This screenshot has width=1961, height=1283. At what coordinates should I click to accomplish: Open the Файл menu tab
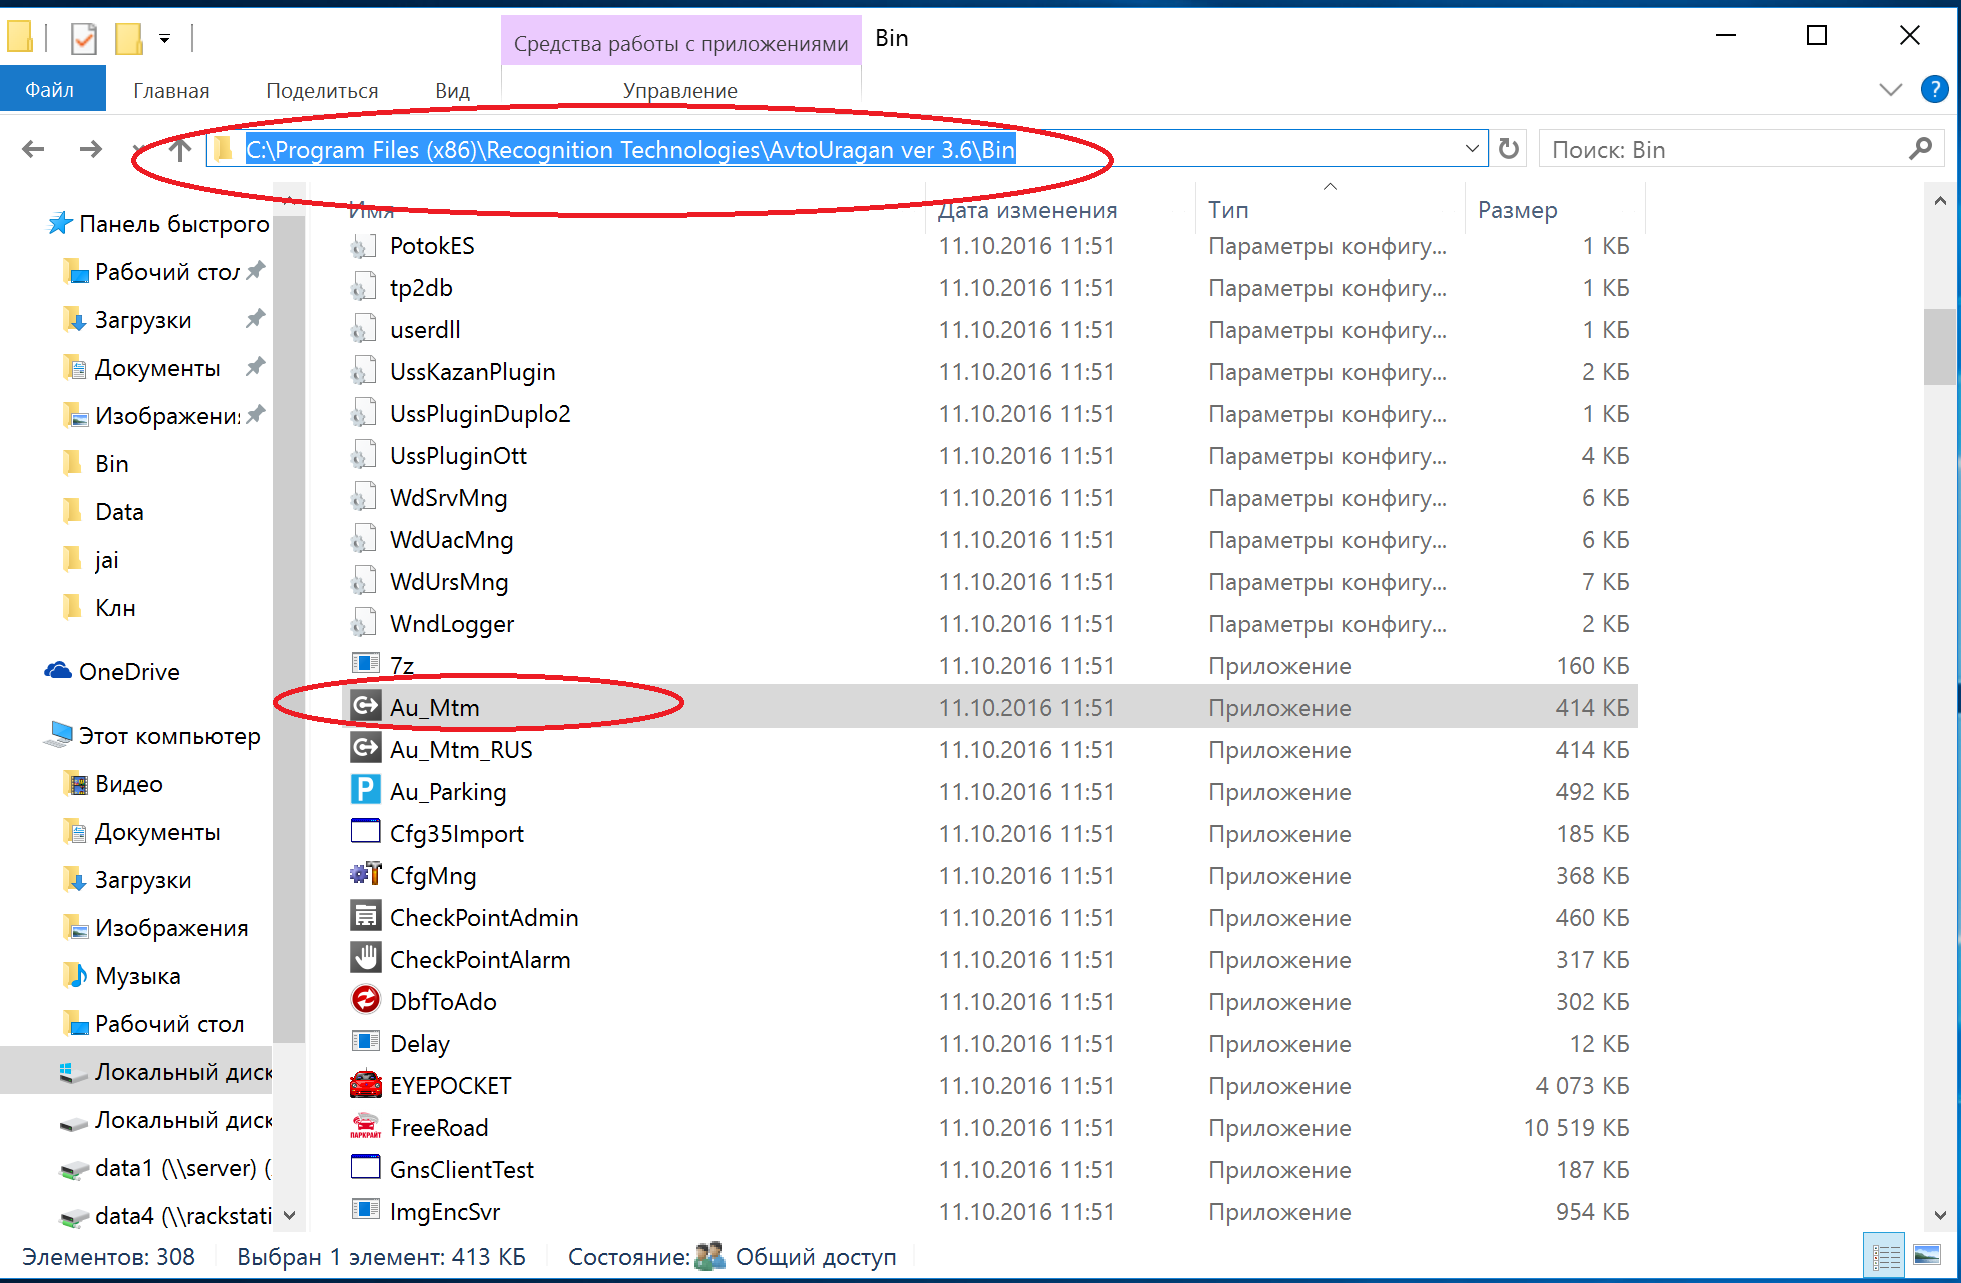[x=50, y=90]
